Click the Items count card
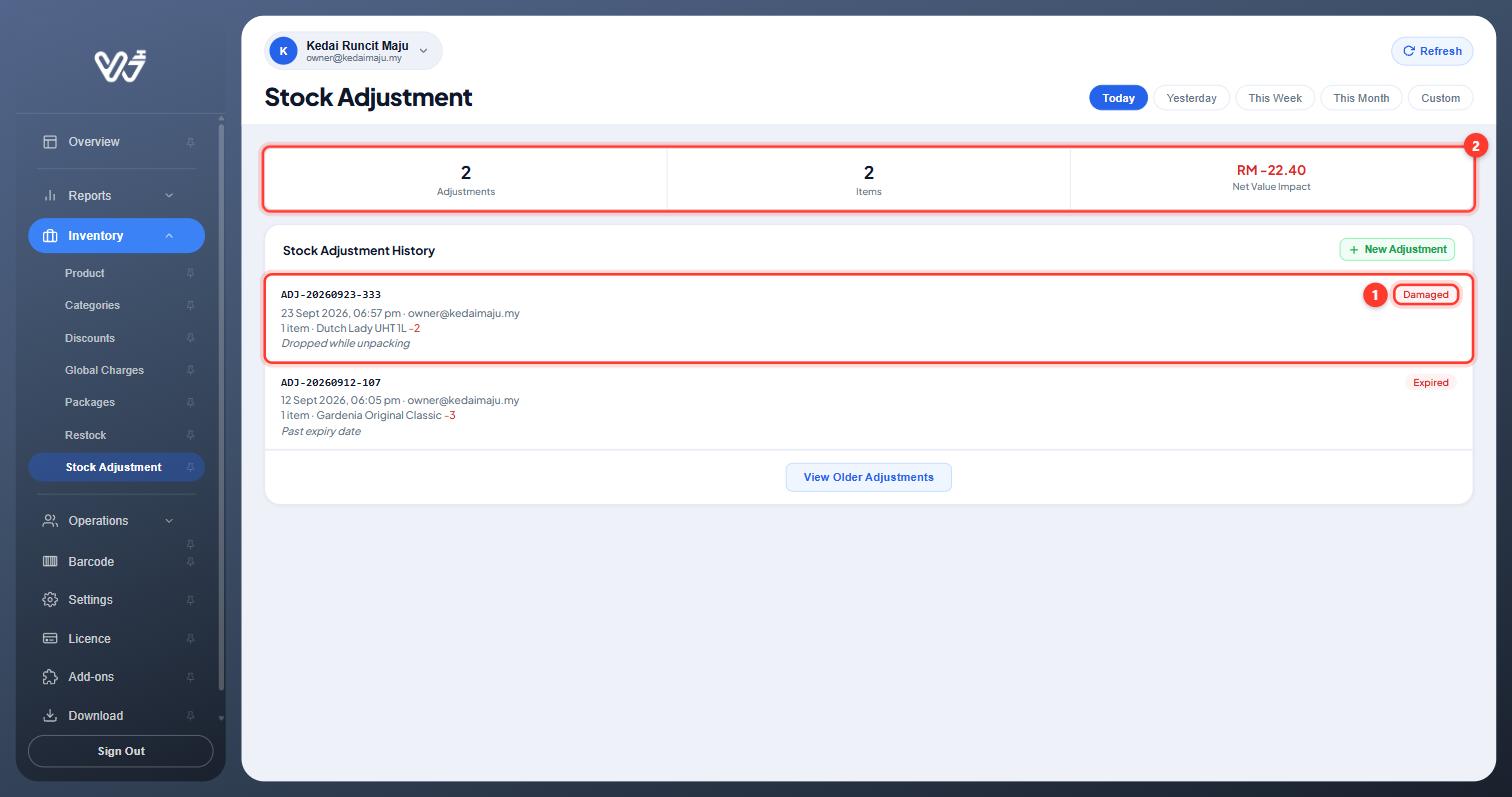1512x797 pixels. point(868,179)
